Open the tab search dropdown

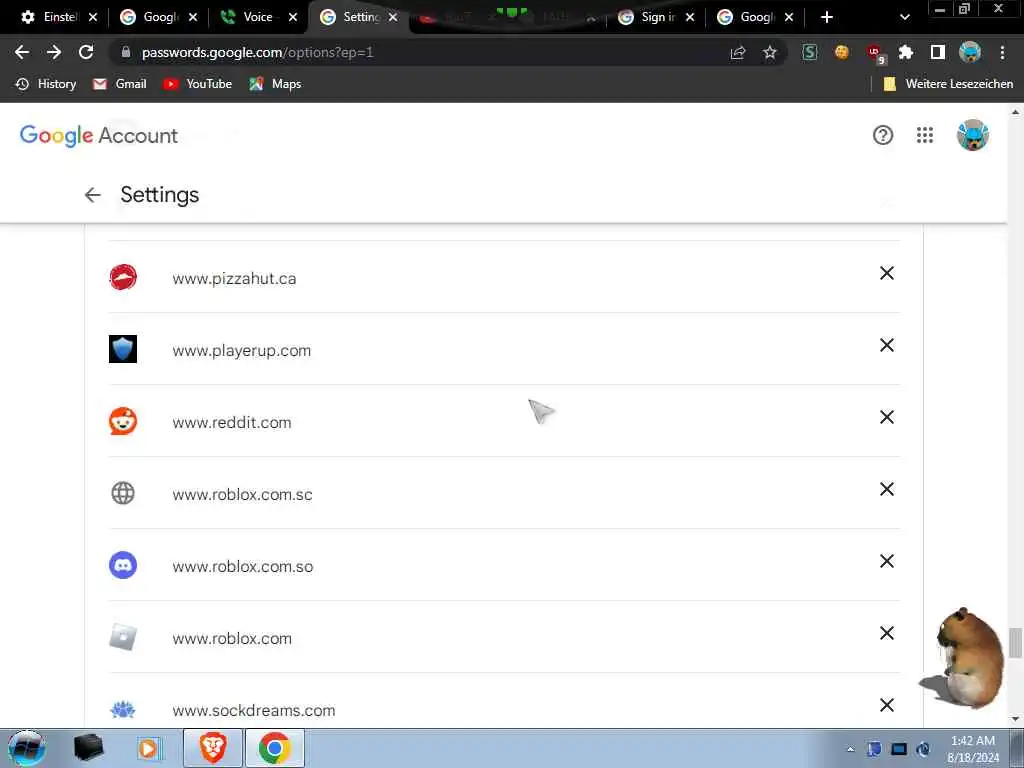[x=904, y=18]
